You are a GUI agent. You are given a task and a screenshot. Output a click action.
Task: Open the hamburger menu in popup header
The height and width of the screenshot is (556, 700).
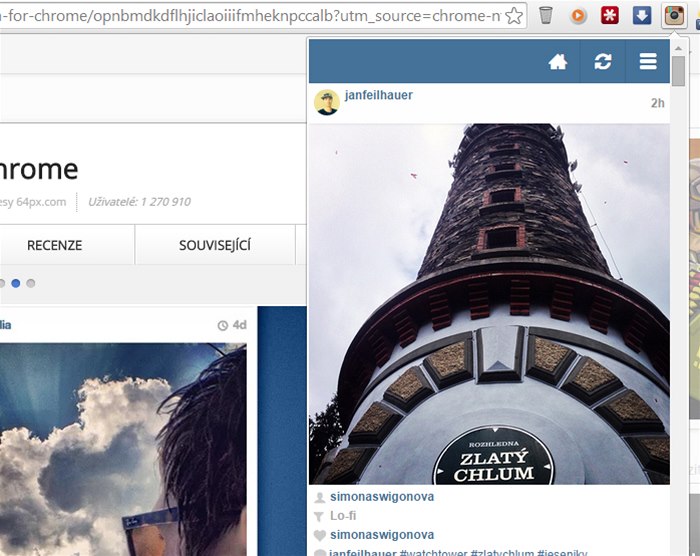click(648, 62)
